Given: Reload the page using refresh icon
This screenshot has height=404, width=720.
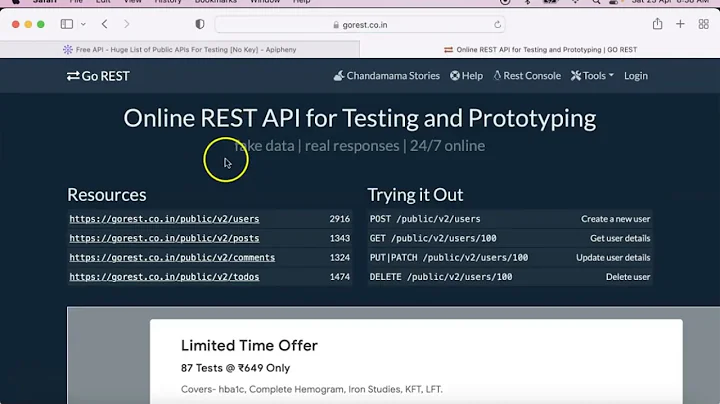Looking at the screenshot, I should pos(497,25).
